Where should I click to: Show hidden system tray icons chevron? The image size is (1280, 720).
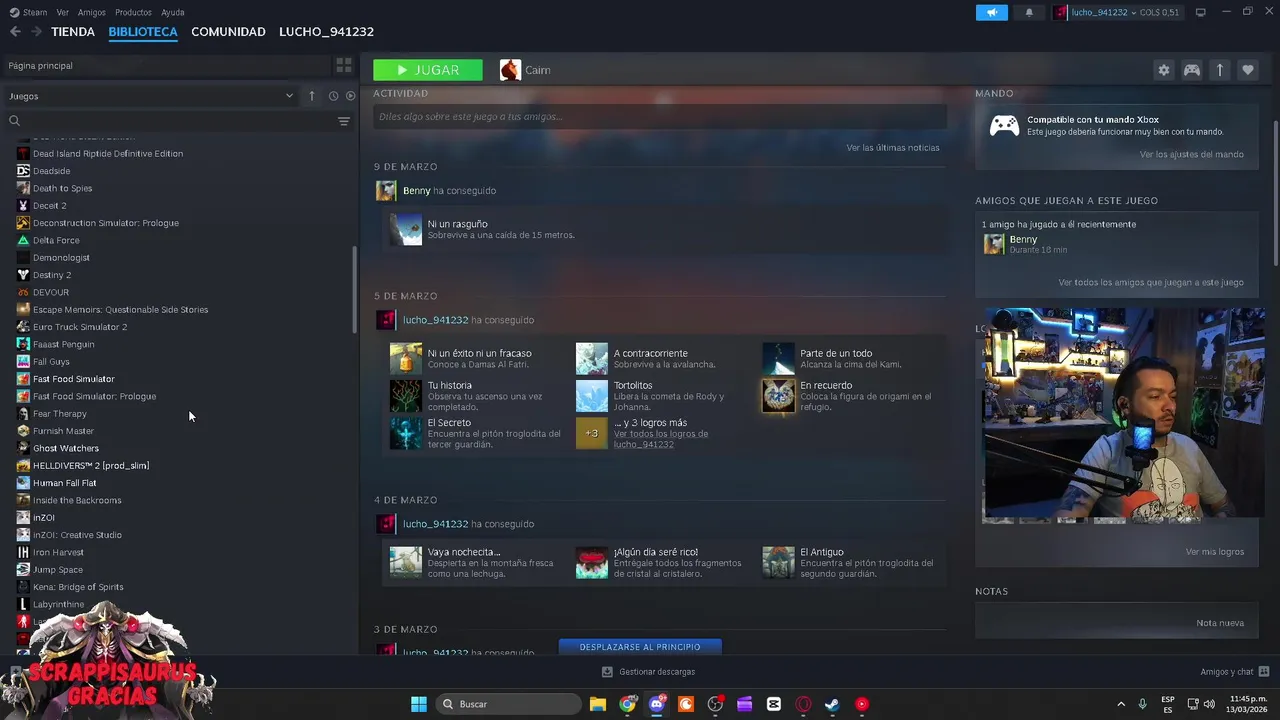point(1120,704)
